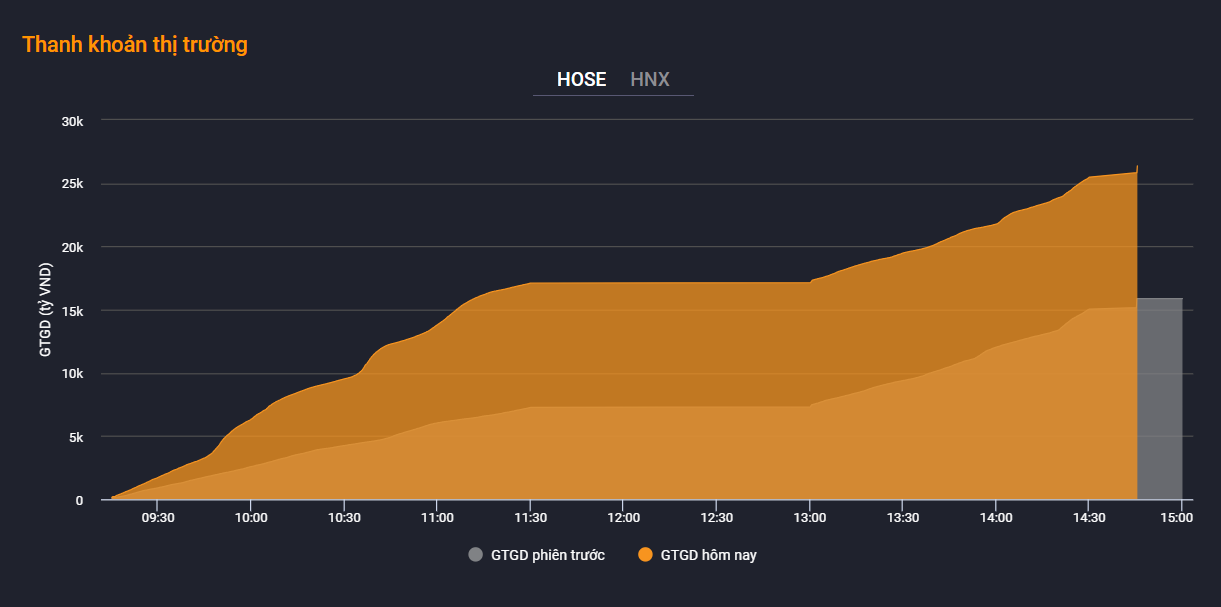The image size is (1221, 607).
Task: Switch to the HOSE tab
Action: [581, 80]
